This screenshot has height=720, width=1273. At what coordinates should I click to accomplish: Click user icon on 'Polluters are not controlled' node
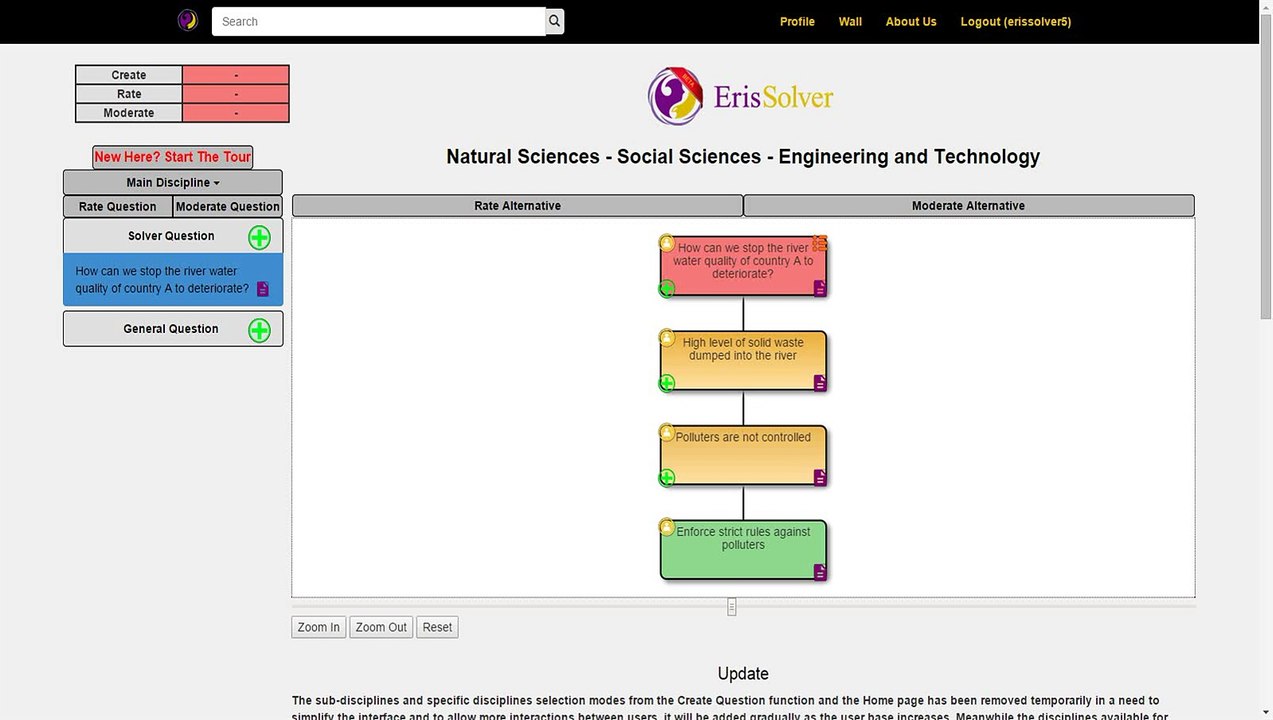point(667,432)
